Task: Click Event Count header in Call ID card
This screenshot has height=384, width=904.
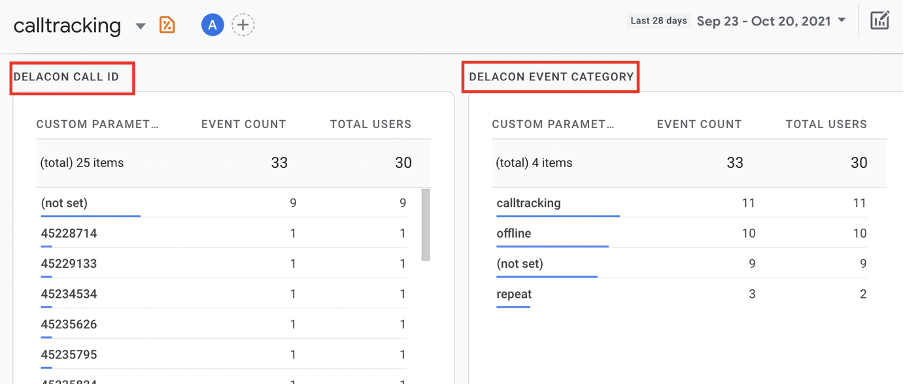Action: [x=244, y=124]
